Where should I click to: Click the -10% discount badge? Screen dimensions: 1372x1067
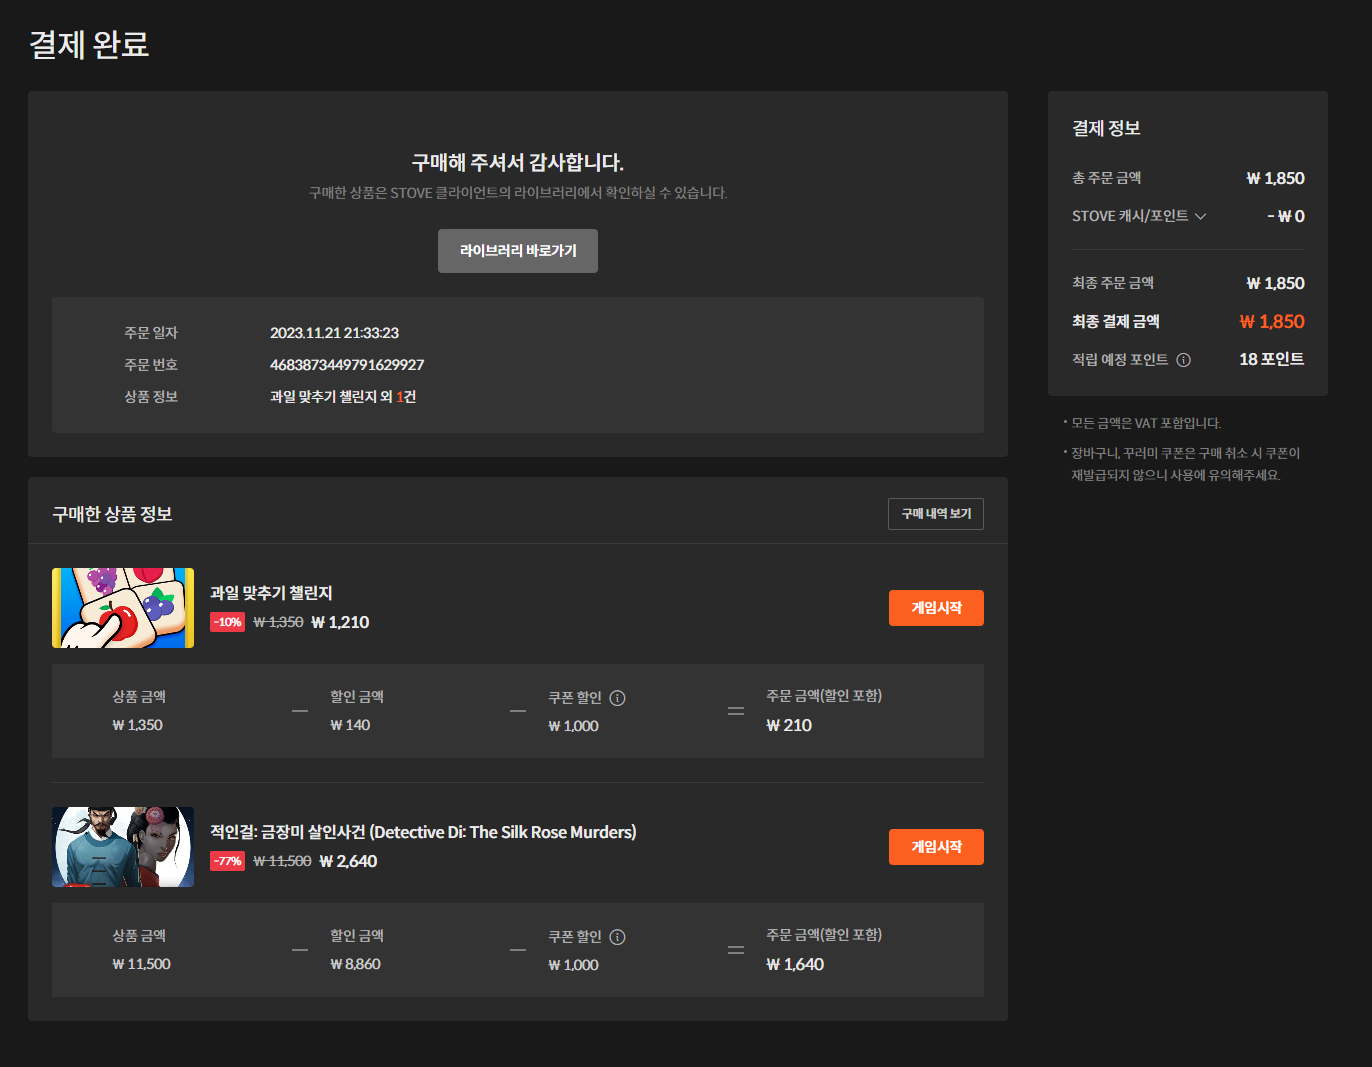[228, 622]
